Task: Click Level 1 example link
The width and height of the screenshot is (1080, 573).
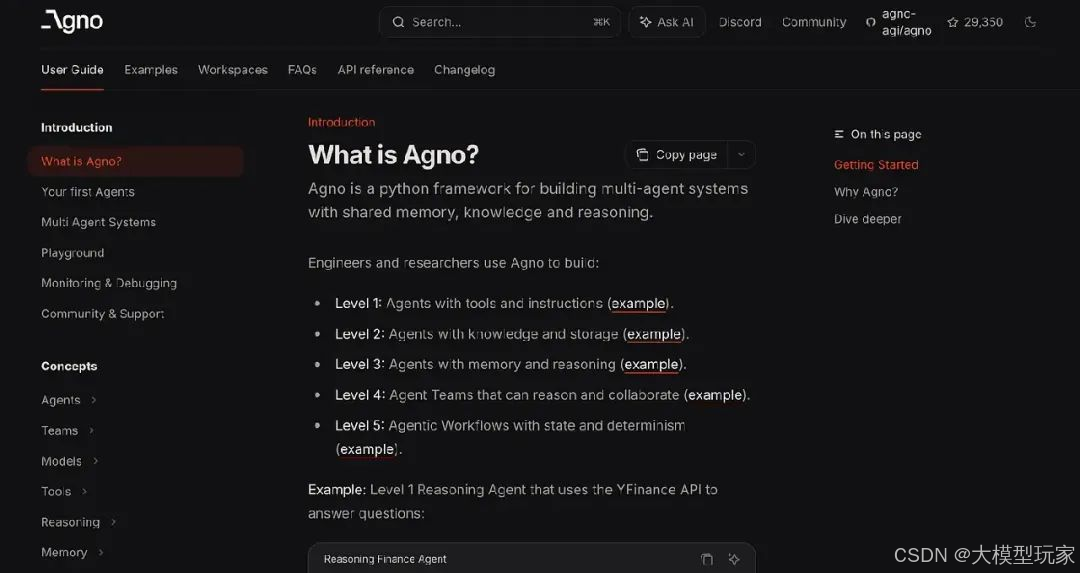Action: (x=638, y=304)
